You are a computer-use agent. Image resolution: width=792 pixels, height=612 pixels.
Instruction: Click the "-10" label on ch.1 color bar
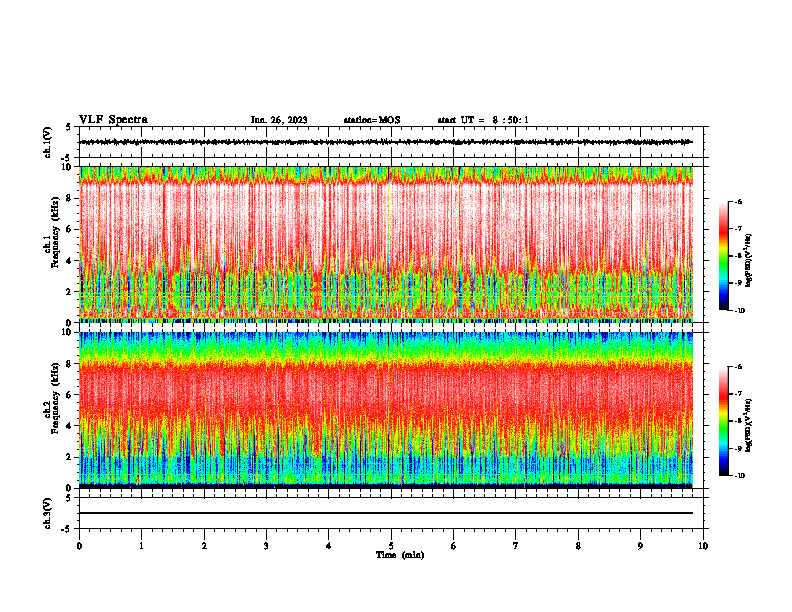click(739, 311)
